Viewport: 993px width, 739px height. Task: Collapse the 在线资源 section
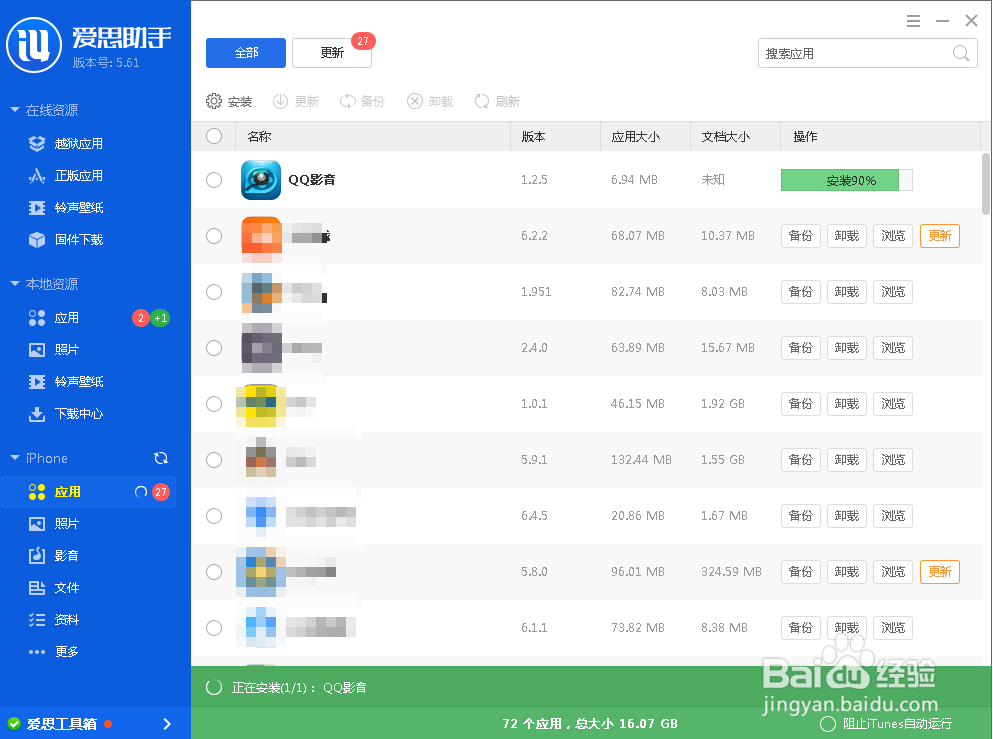pos(15,110)
